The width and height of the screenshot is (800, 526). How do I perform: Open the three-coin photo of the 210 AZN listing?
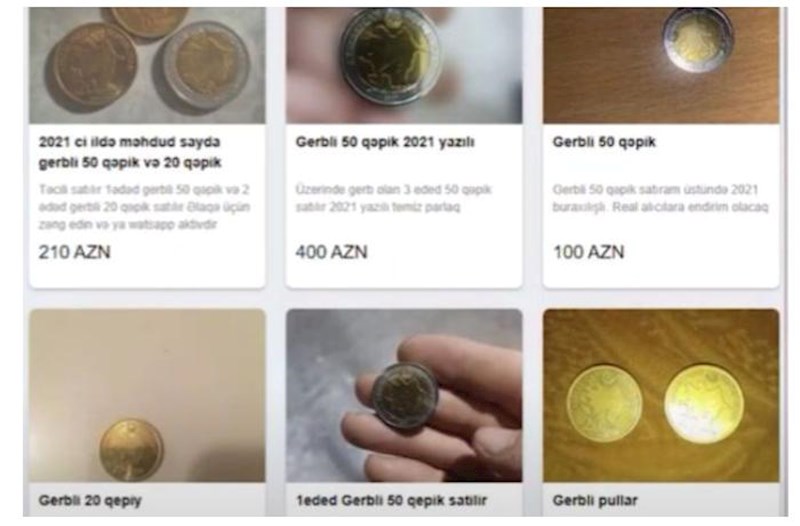pos(147,65)
